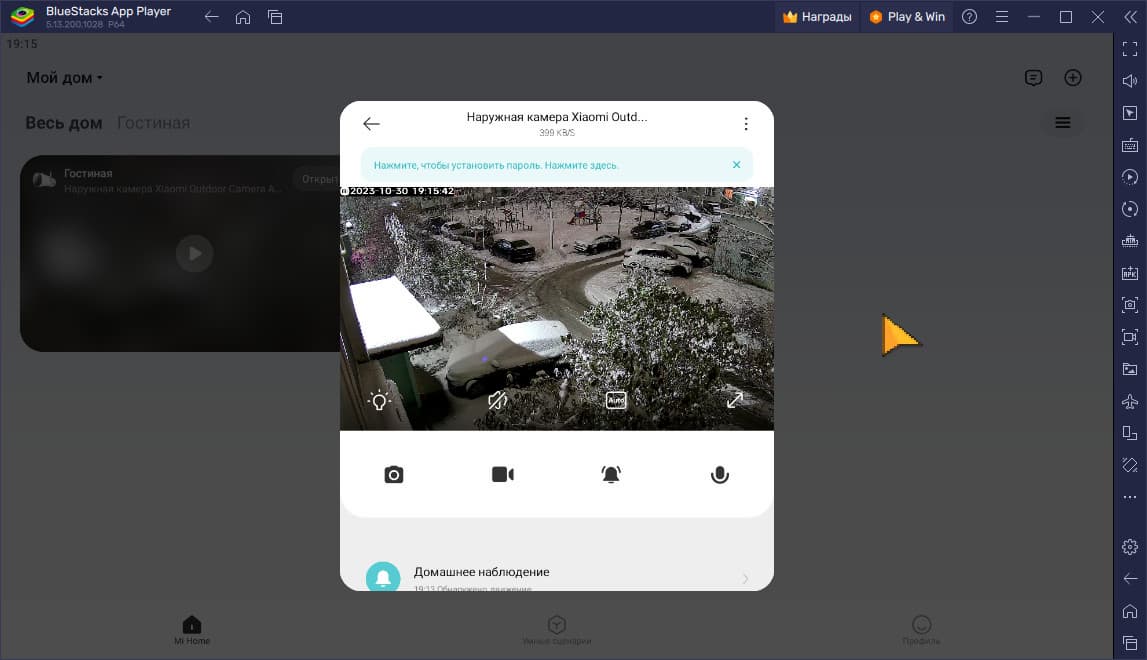Activate the alarm siren bell icon
1147x660 pixels.
[611, 475]
